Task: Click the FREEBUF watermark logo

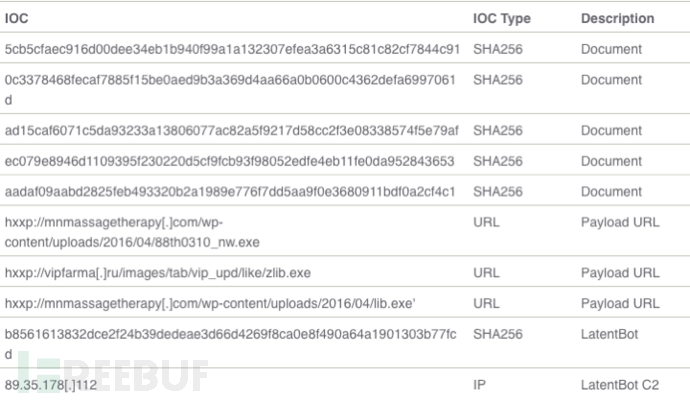Action: pyautogui.click(x=113, y=374)
